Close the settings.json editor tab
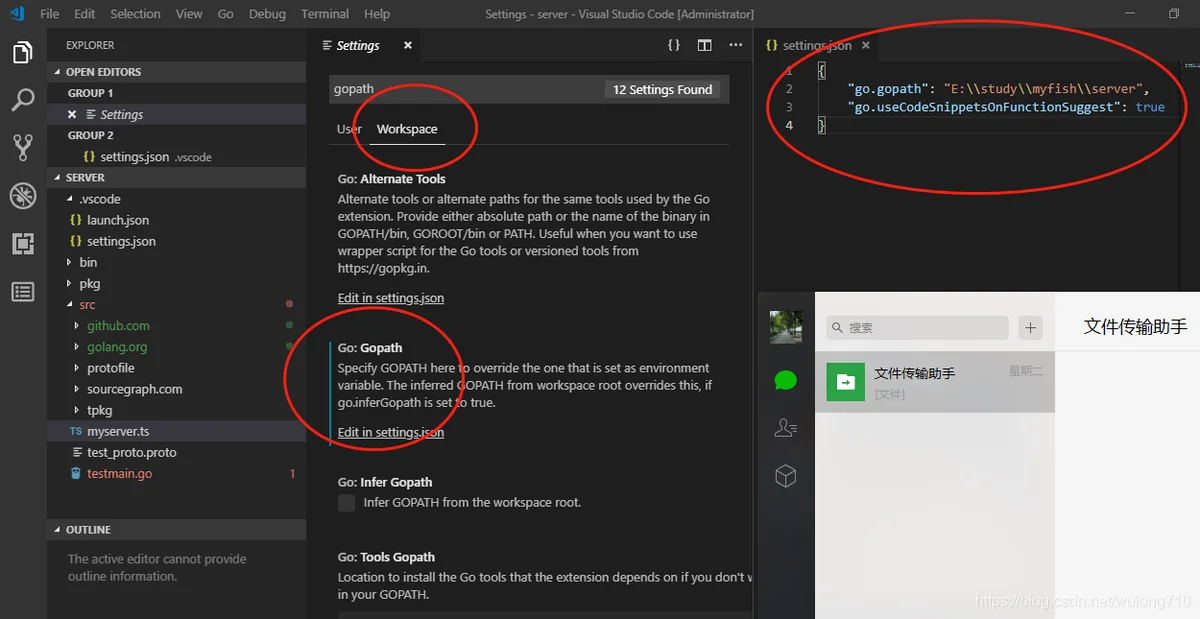Viewport: 1200px width, 619px height. (x=866, y=45)
